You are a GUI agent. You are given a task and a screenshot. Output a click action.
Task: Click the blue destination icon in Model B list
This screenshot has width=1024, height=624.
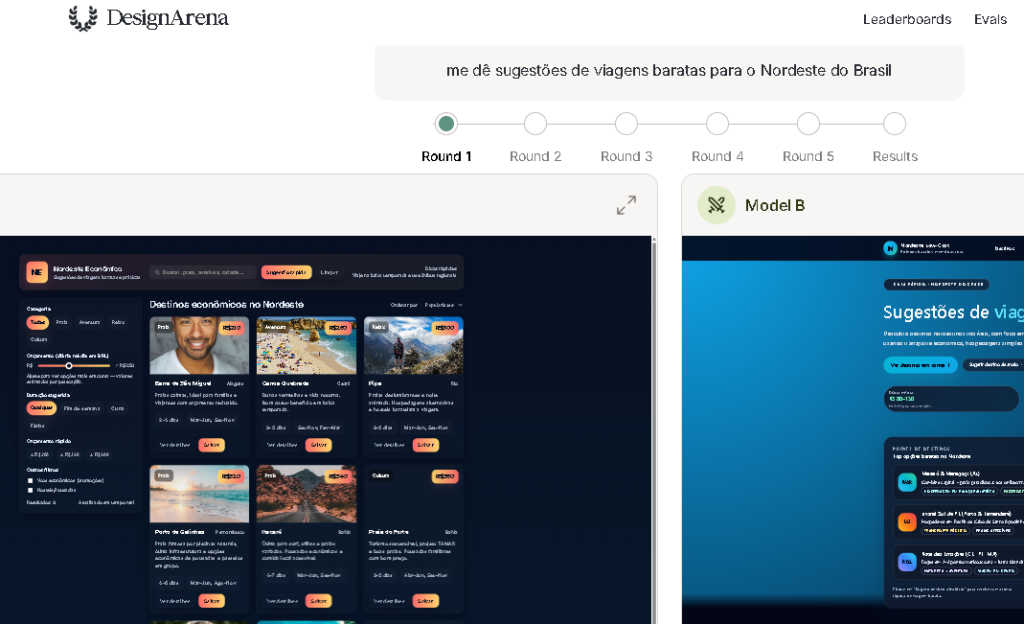907,562
